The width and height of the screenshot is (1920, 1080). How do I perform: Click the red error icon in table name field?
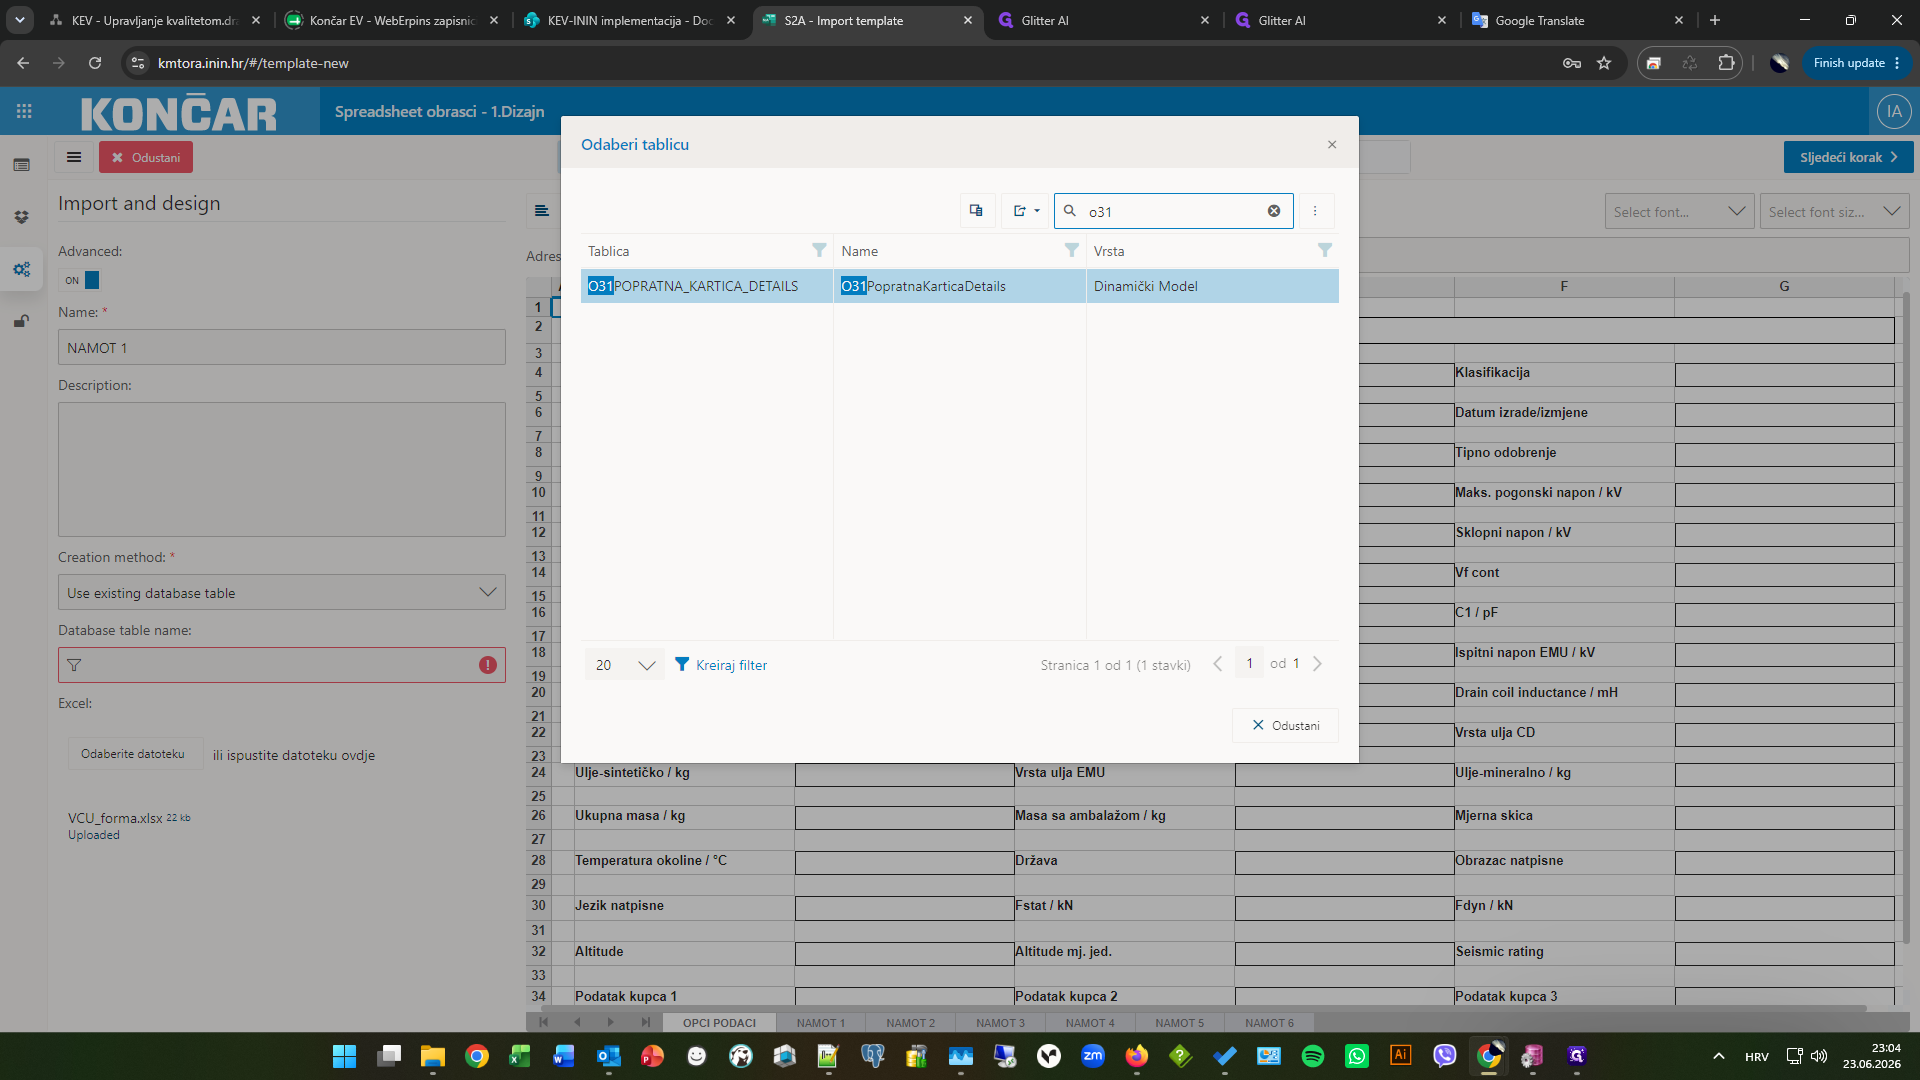(x=488, y=665)
